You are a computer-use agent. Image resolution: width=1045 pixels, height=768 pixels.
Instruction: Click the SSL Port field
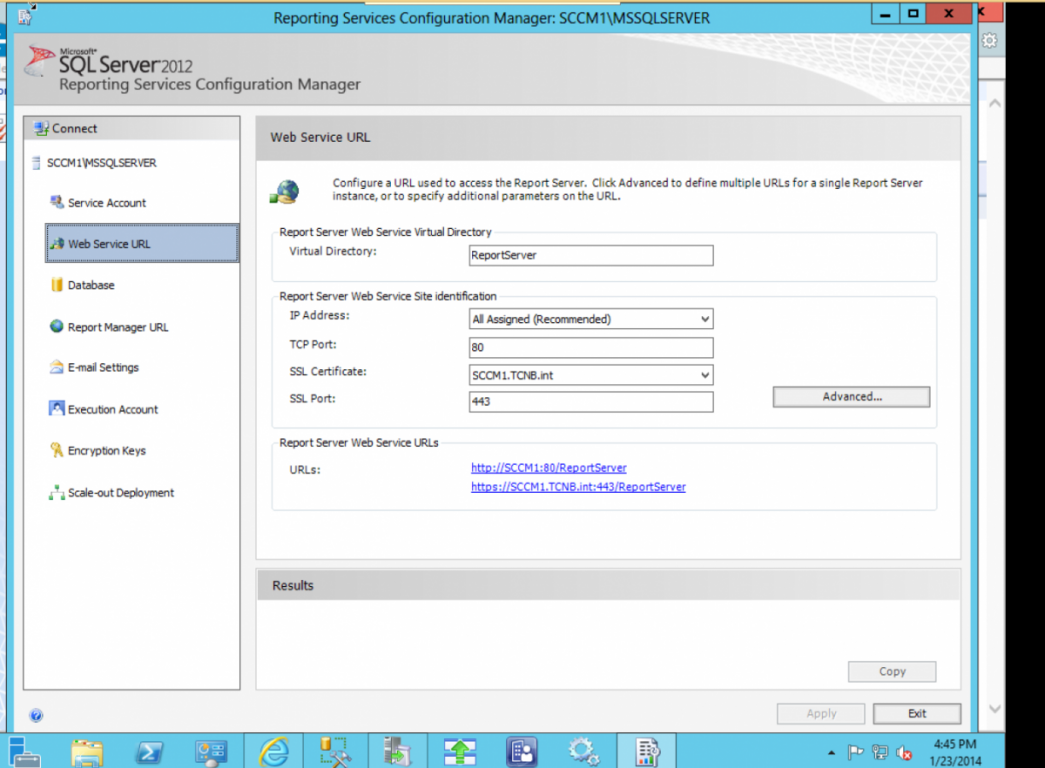[x=591, y=401]
